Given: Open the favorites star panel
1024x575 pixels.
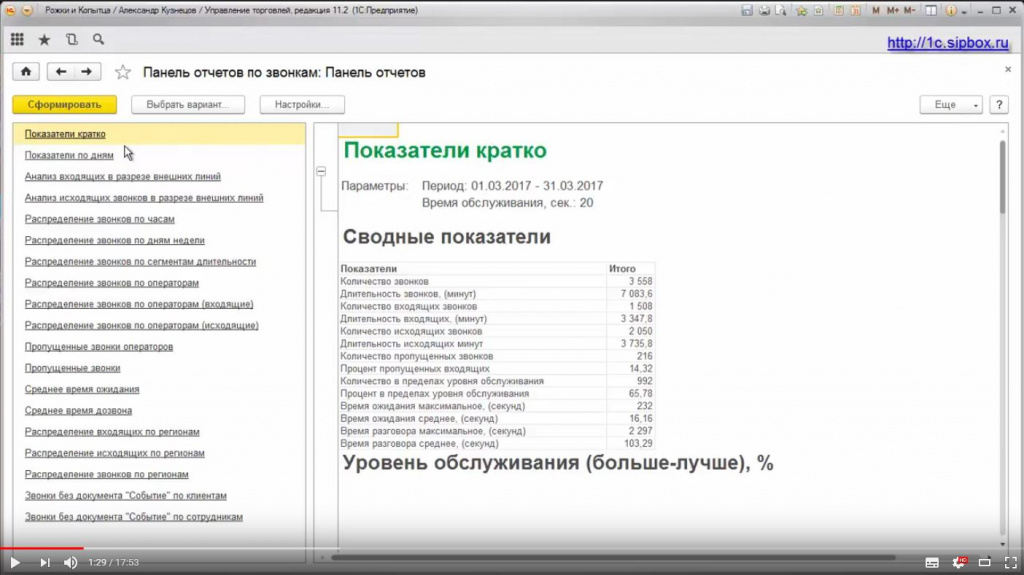Looking at the screenshot, I should pyautogui.click(x=44, y=40).
